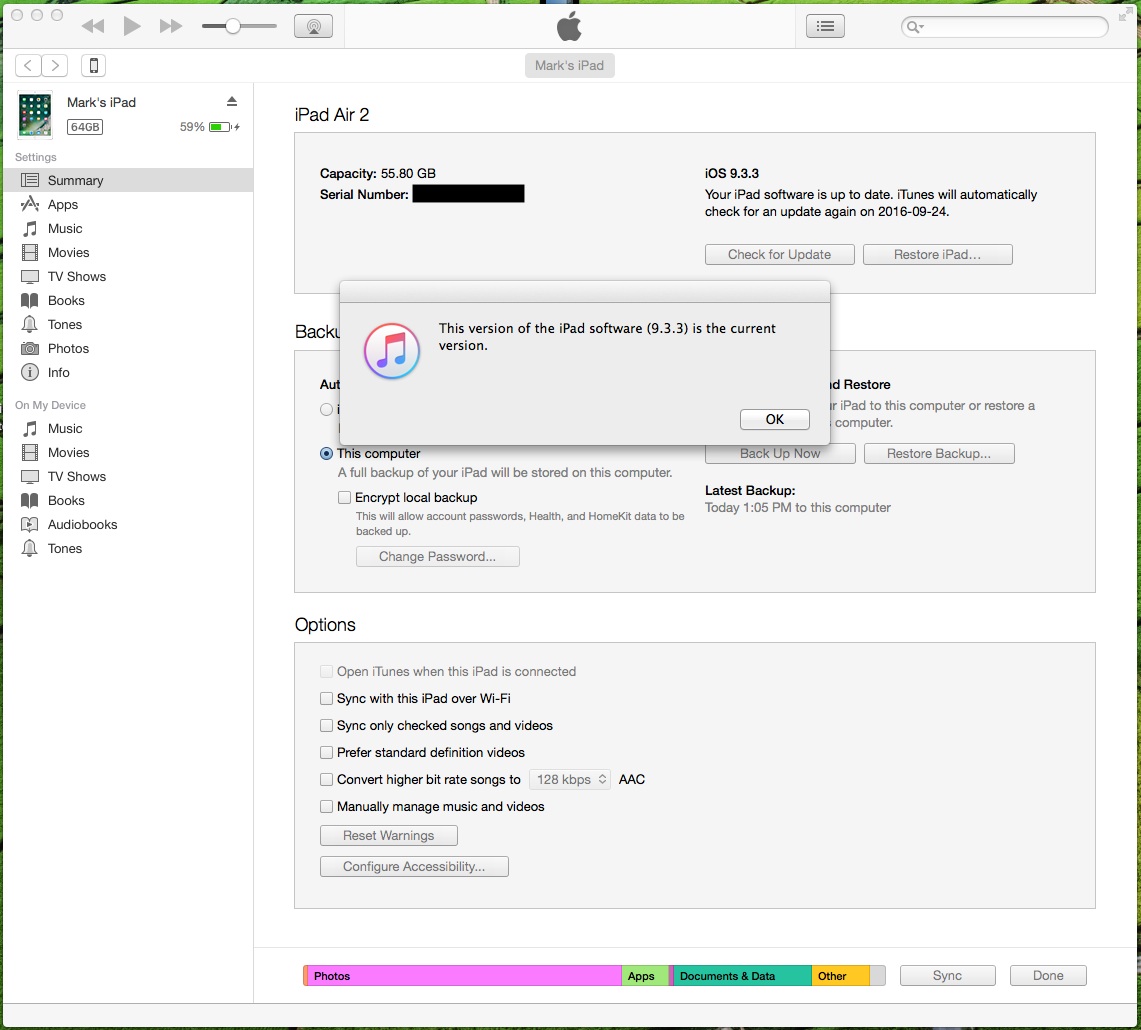Click the Info icon in sidebar
Viewport: 1141px width, 1030px height.
30,373
